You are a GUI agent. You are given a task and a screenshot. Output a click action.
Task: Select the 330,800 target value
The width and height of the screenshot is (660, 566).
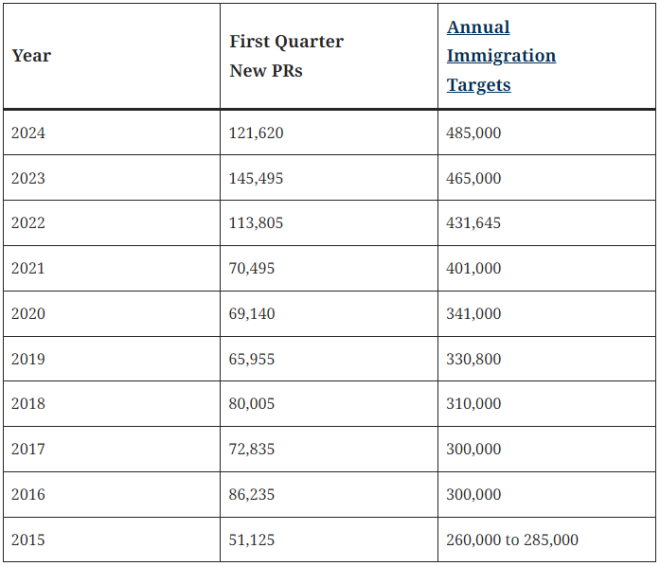[474, 359]
